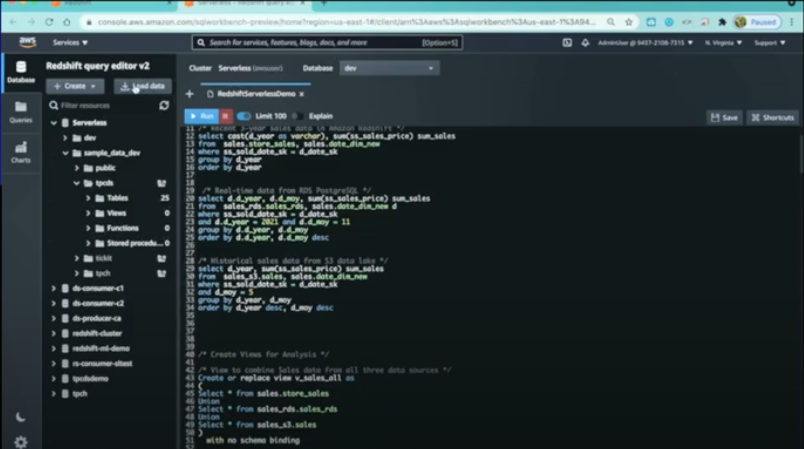Expand ds-consumer-c1 cluster
This screenshot has width=804, height=449.
(x=54, y=289)
